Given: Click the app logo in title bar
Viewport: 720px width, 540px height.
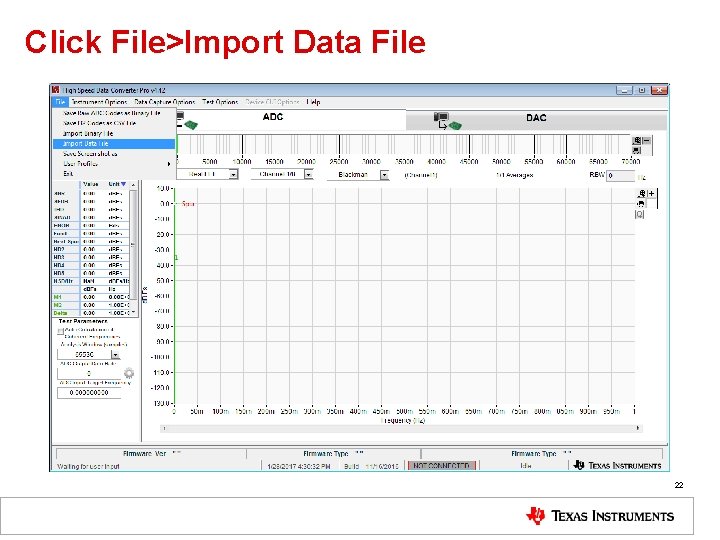Looking at the screenshot, I should [x=56, y=90].
